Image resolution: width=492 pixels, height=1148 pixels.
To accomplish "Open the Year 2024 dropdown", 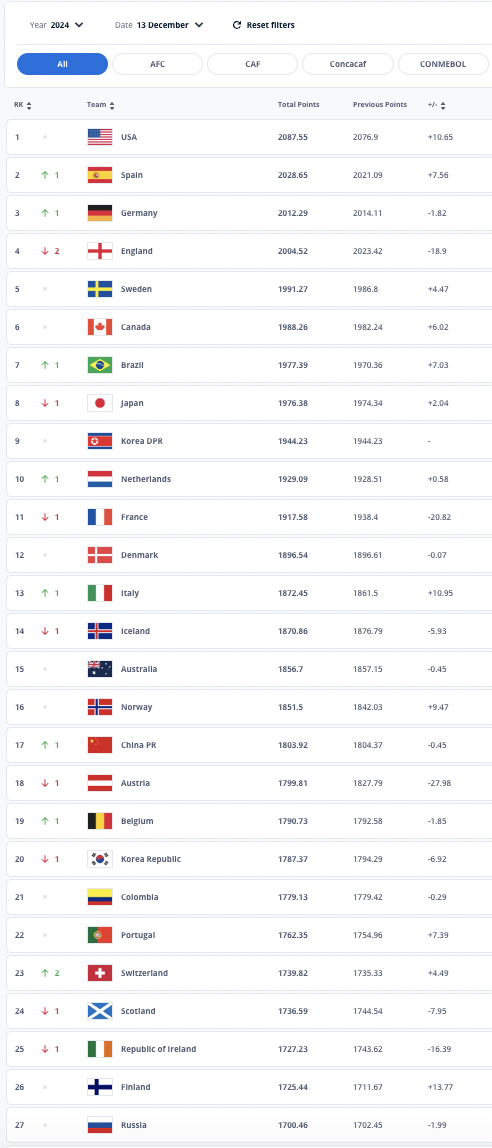I will tap(57, 25).
